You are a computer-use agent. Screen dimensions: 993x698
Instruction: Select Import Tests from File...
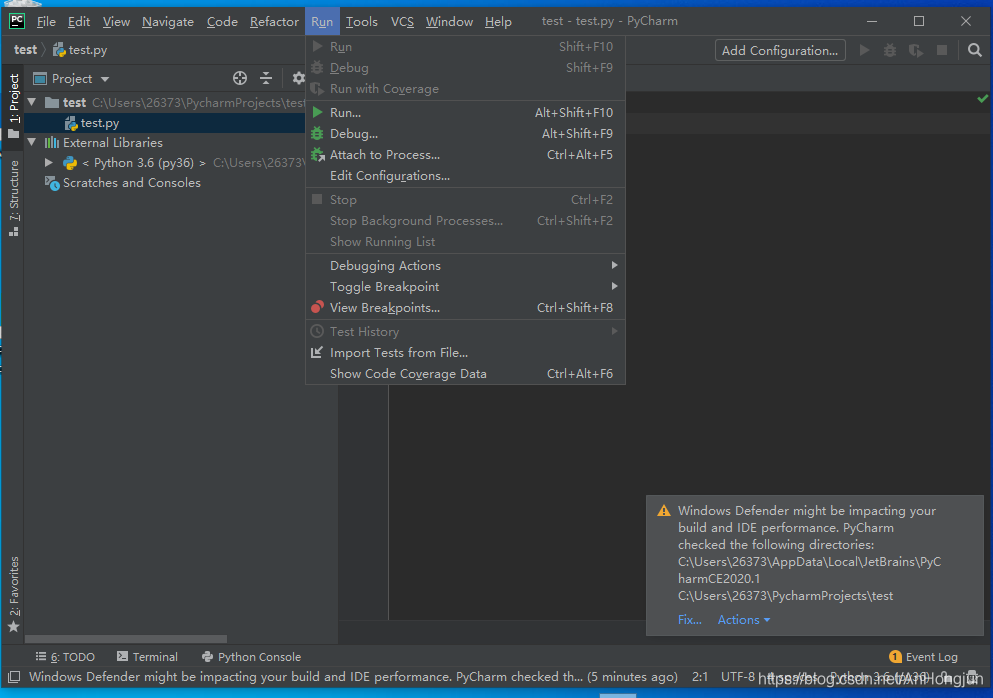465,353
